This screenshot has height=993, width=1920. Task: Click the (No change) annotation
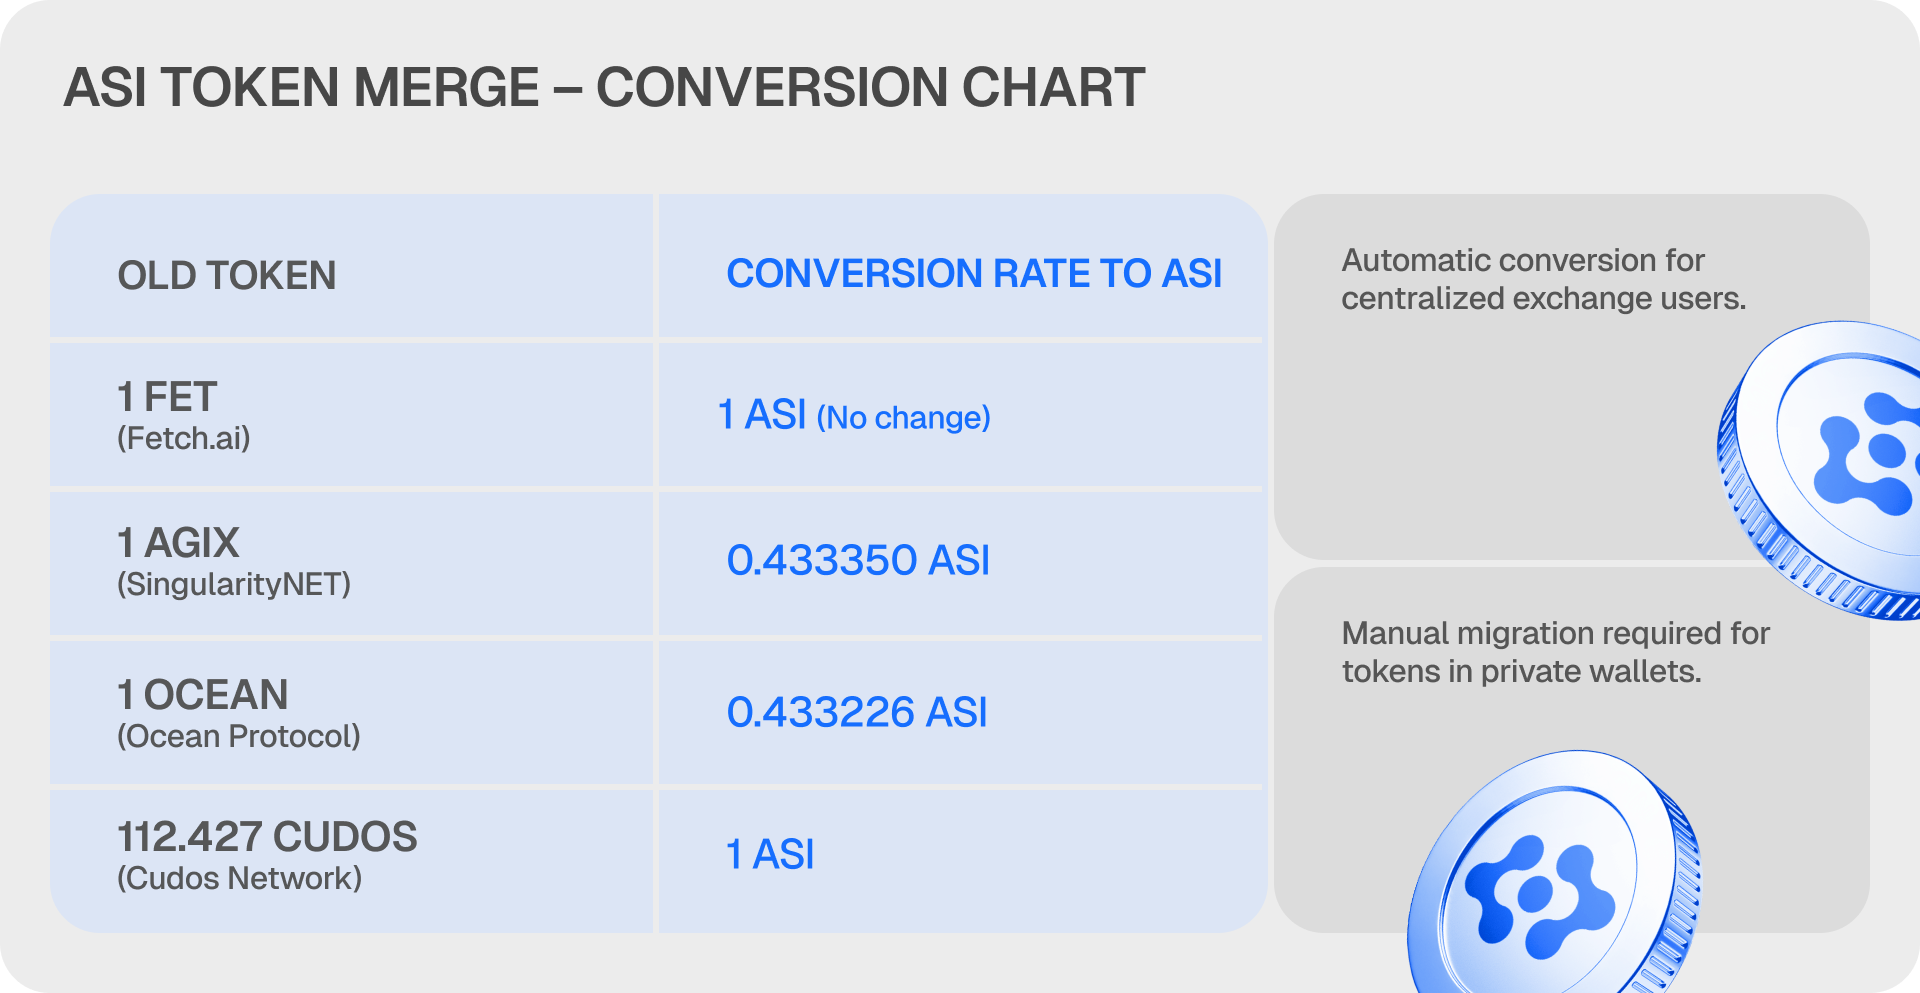click(x=904, y=417)
